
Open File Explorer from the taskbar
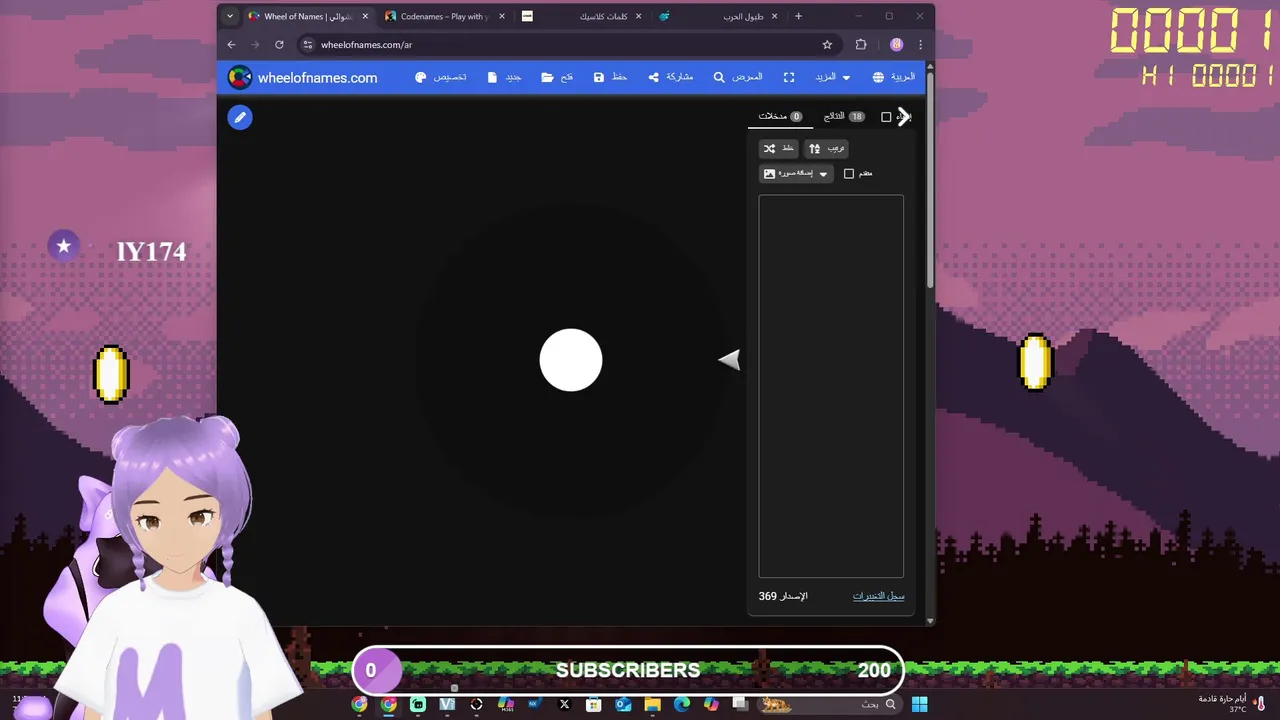point(653,704)
